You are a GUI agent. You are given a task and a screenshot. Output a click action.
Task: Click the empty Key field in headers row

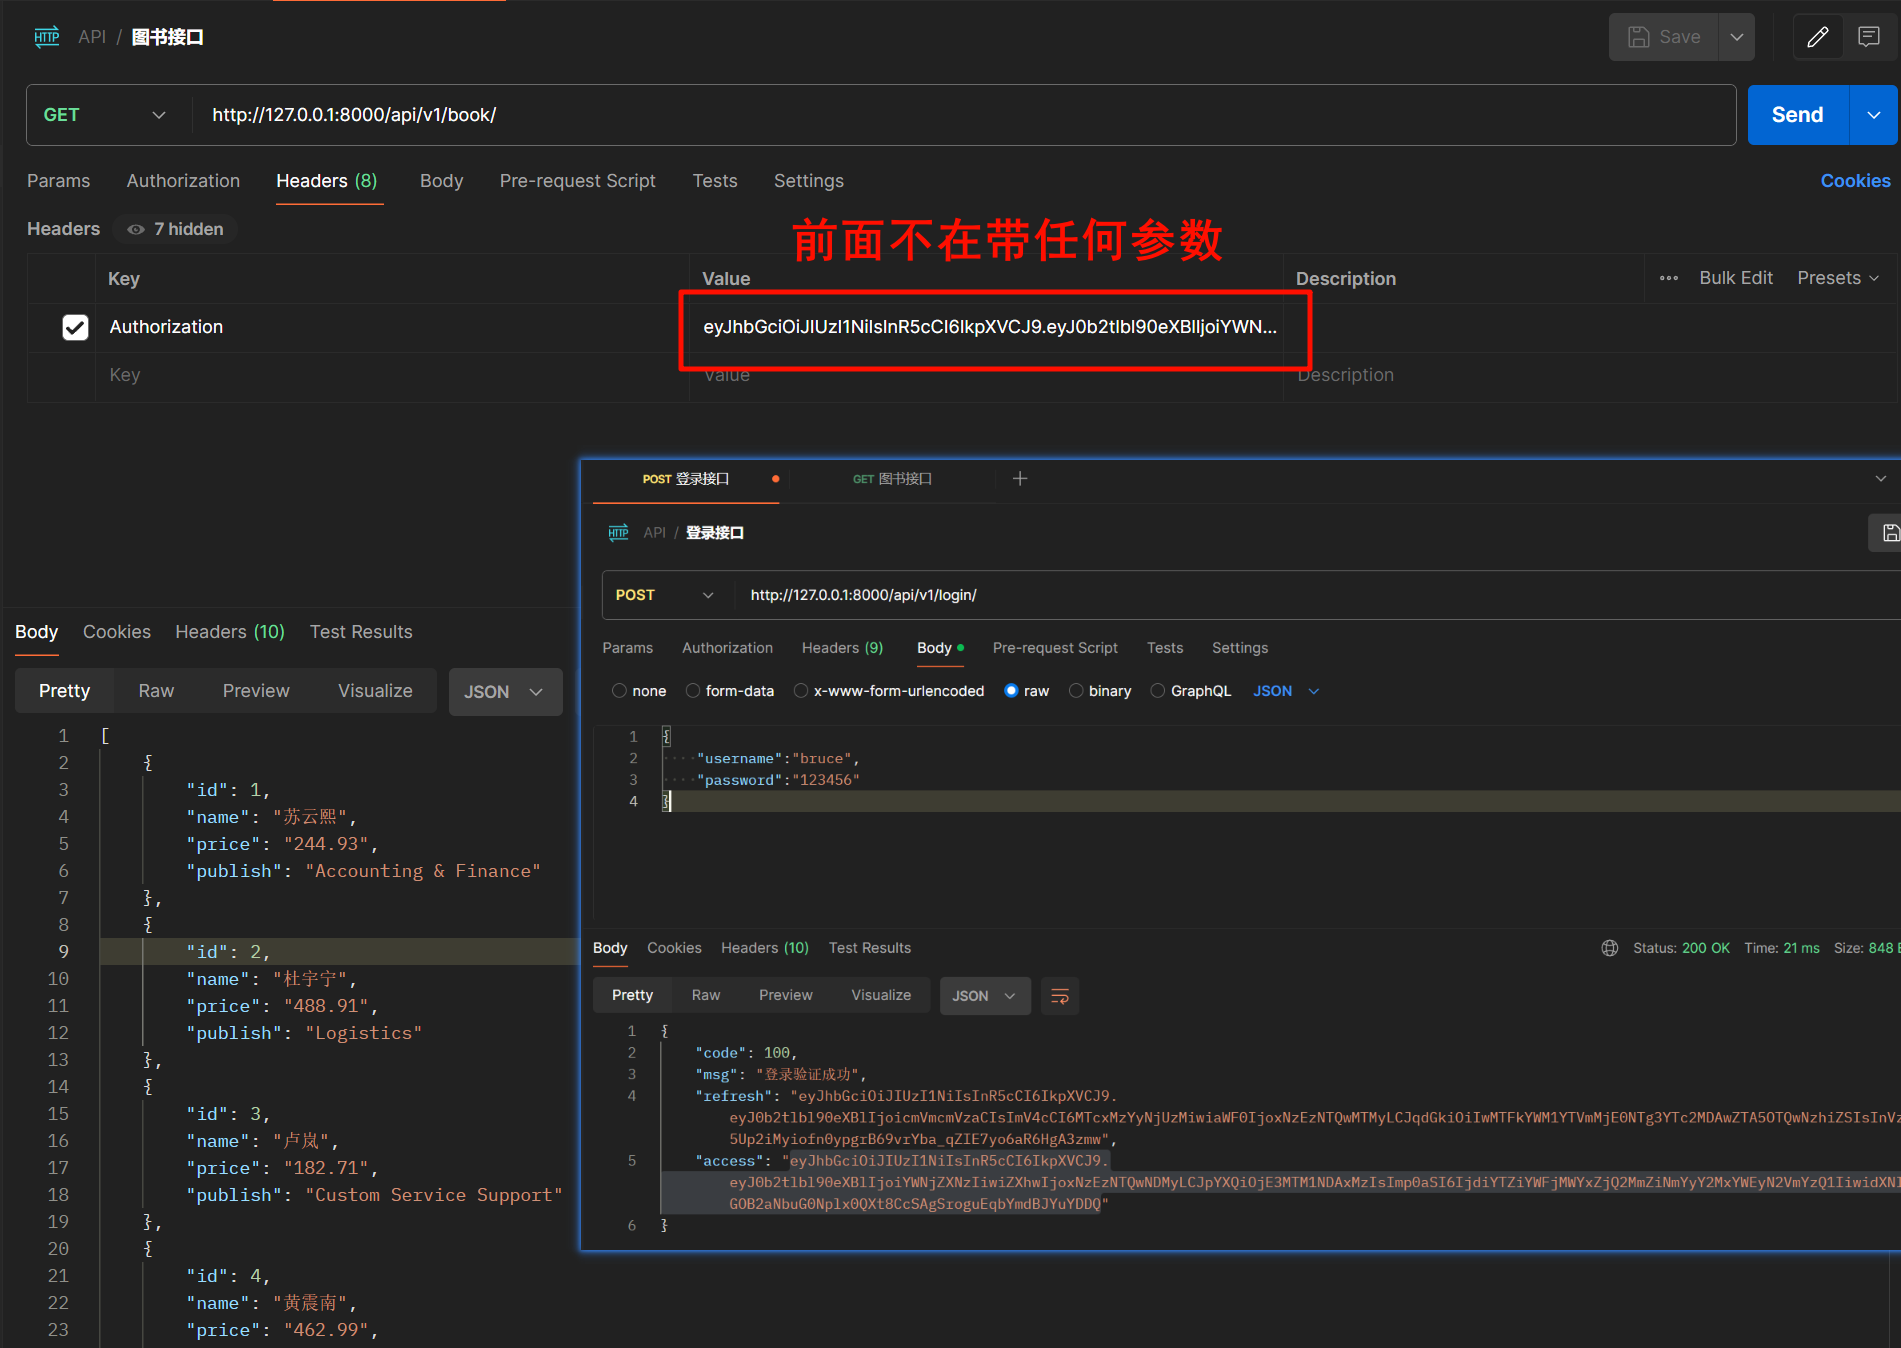392,375
